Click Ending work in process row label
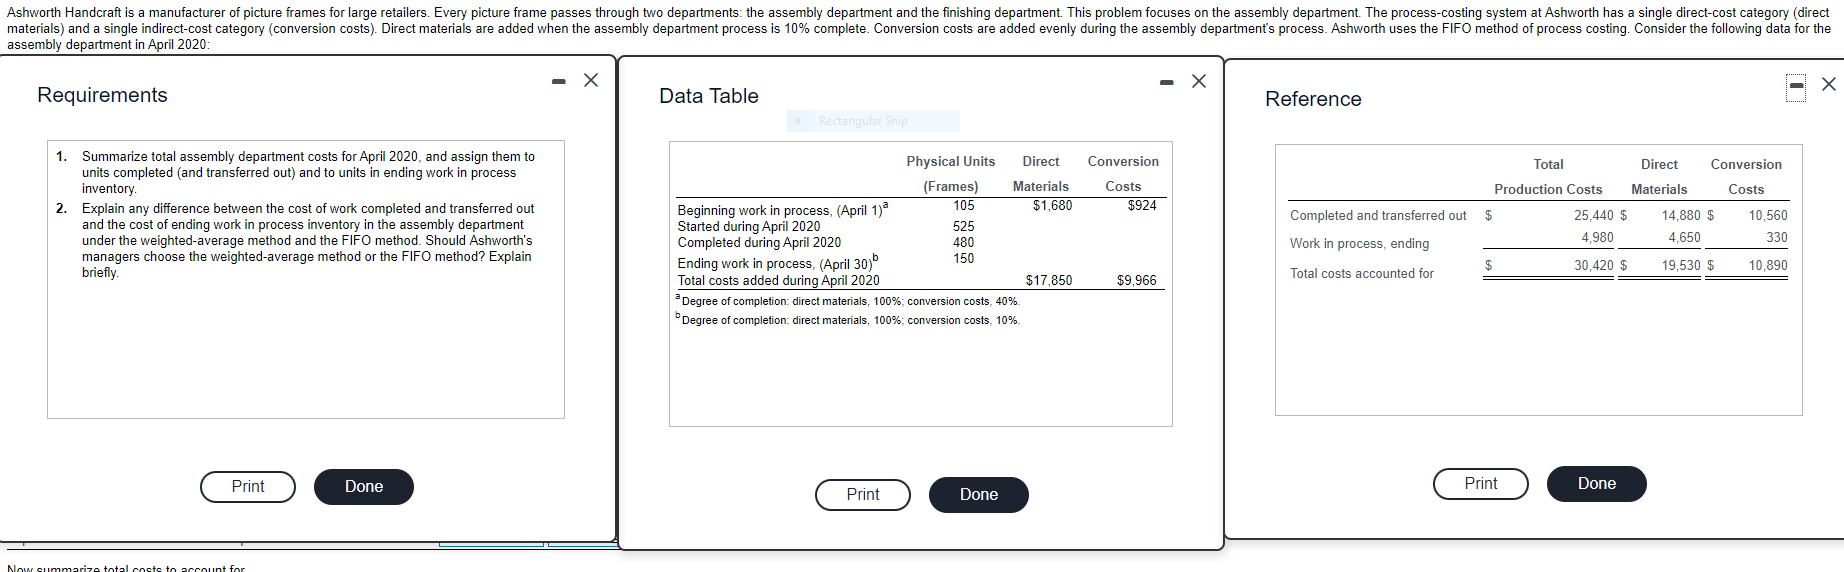1844x572 pixels. pyautogui.click(x=778, y=262)
